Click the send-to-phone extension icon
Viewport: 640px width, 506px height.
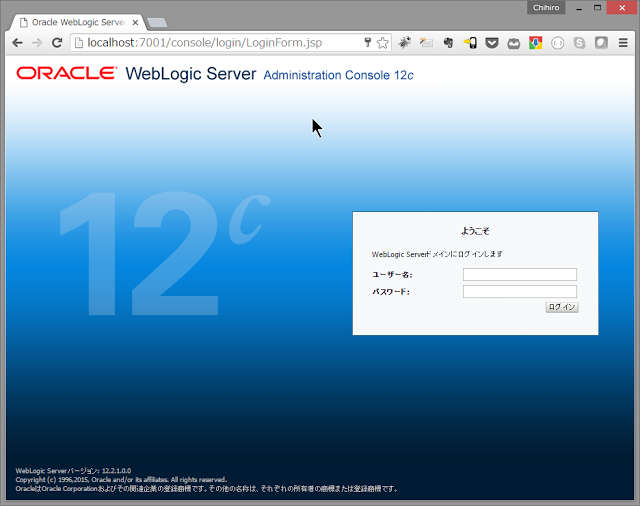click(x=470, y=42)
